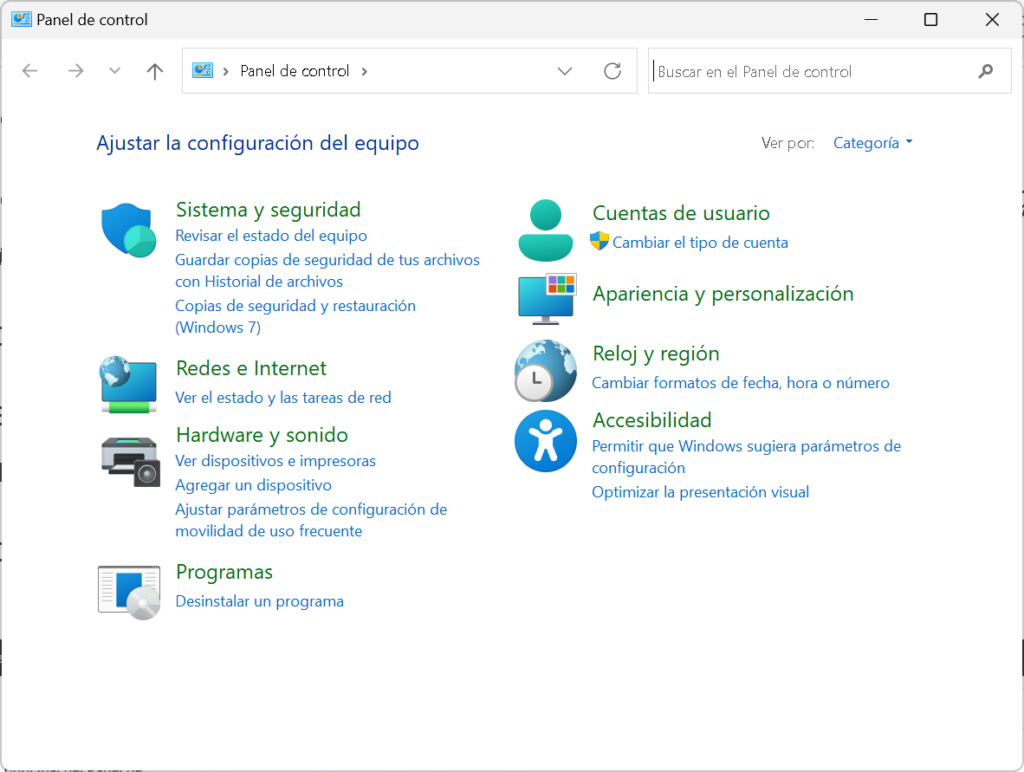Image resolution: width=1024 pixels, height=772 pixels.
Task: Open the Reloj y región clock icon
Action: (545, 370)
